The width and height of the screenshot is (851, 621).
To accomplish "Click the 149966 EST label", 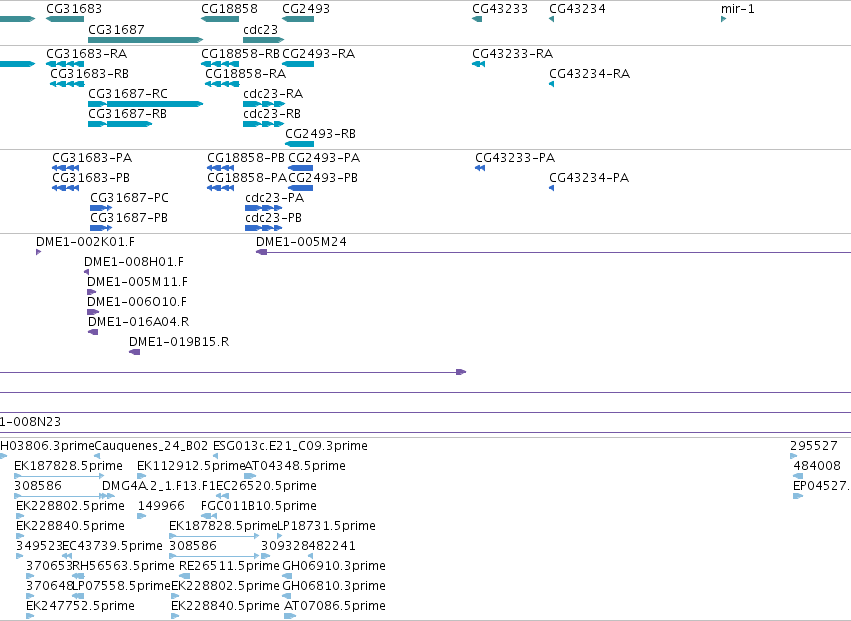I will pyautogui.click(x=161, y=506).
